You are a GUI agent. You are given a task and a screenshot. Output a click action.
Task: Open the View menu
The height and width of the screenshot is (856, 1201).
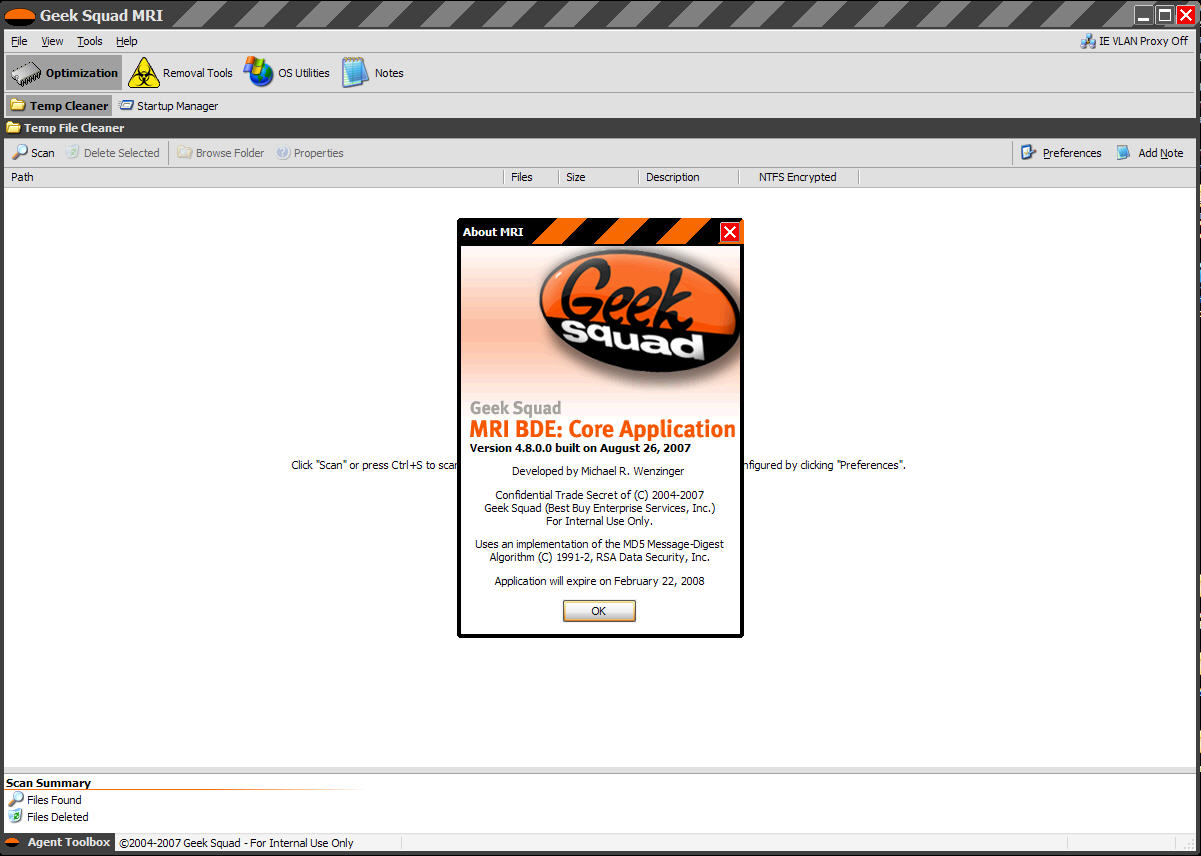pyautogui.click(x=52, y=41)
